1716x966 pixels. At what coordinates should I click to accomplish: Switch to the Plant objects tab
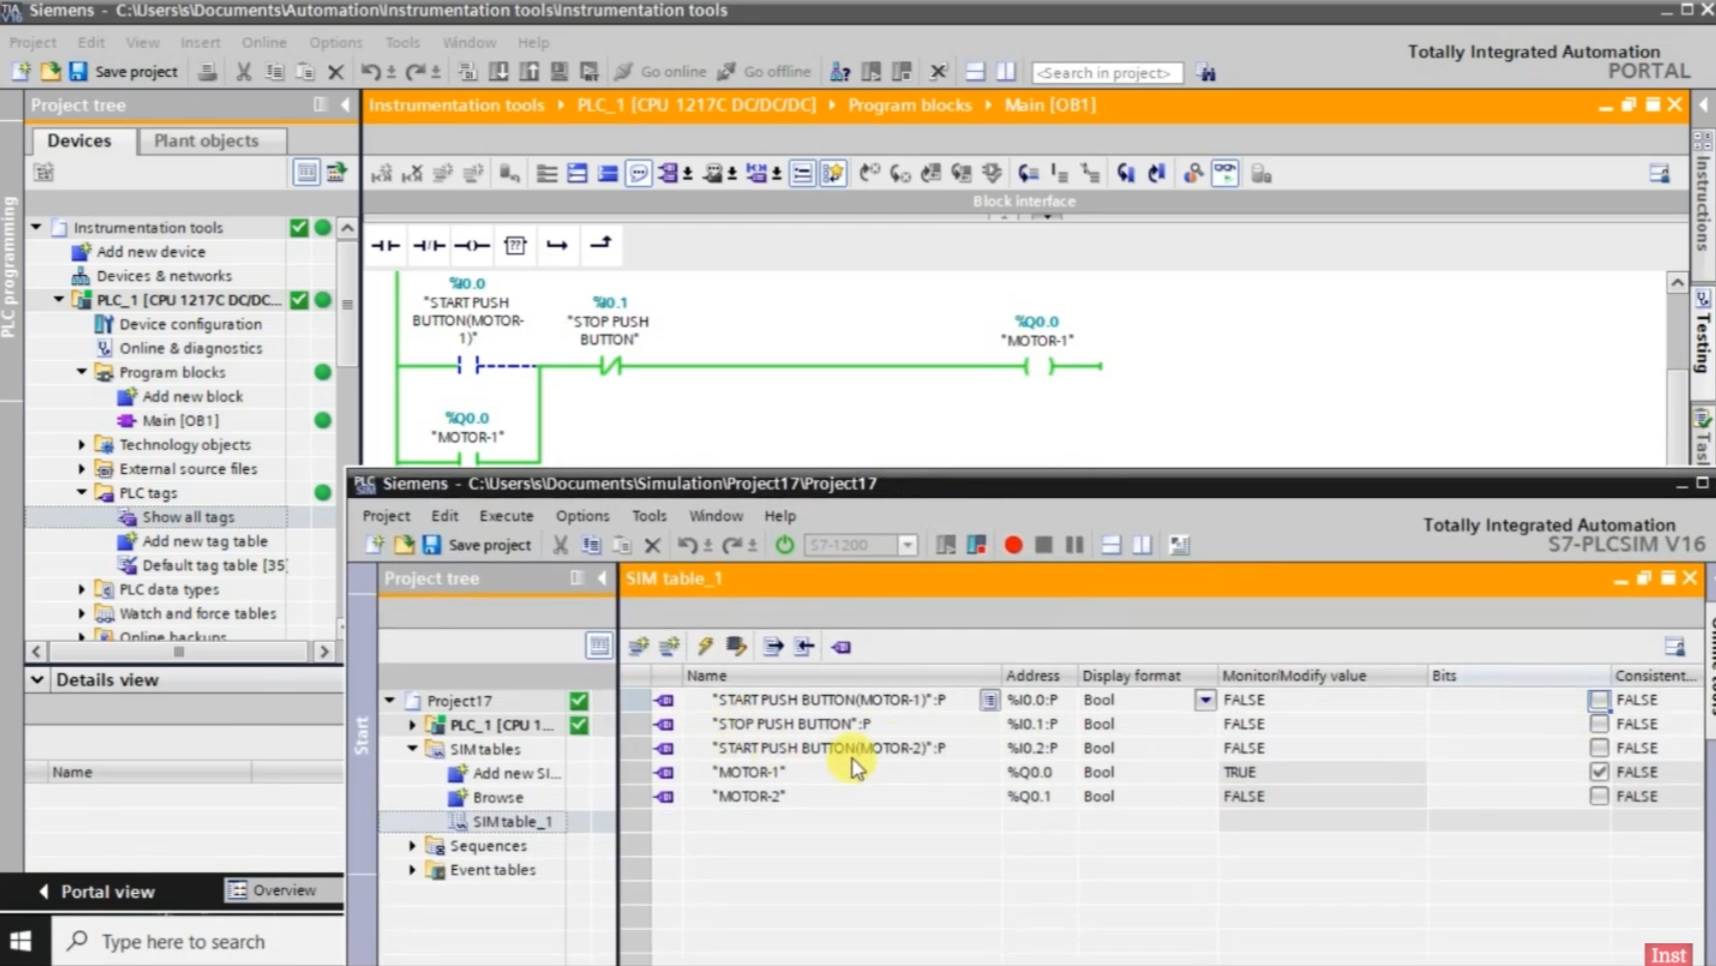pos(206,141)
